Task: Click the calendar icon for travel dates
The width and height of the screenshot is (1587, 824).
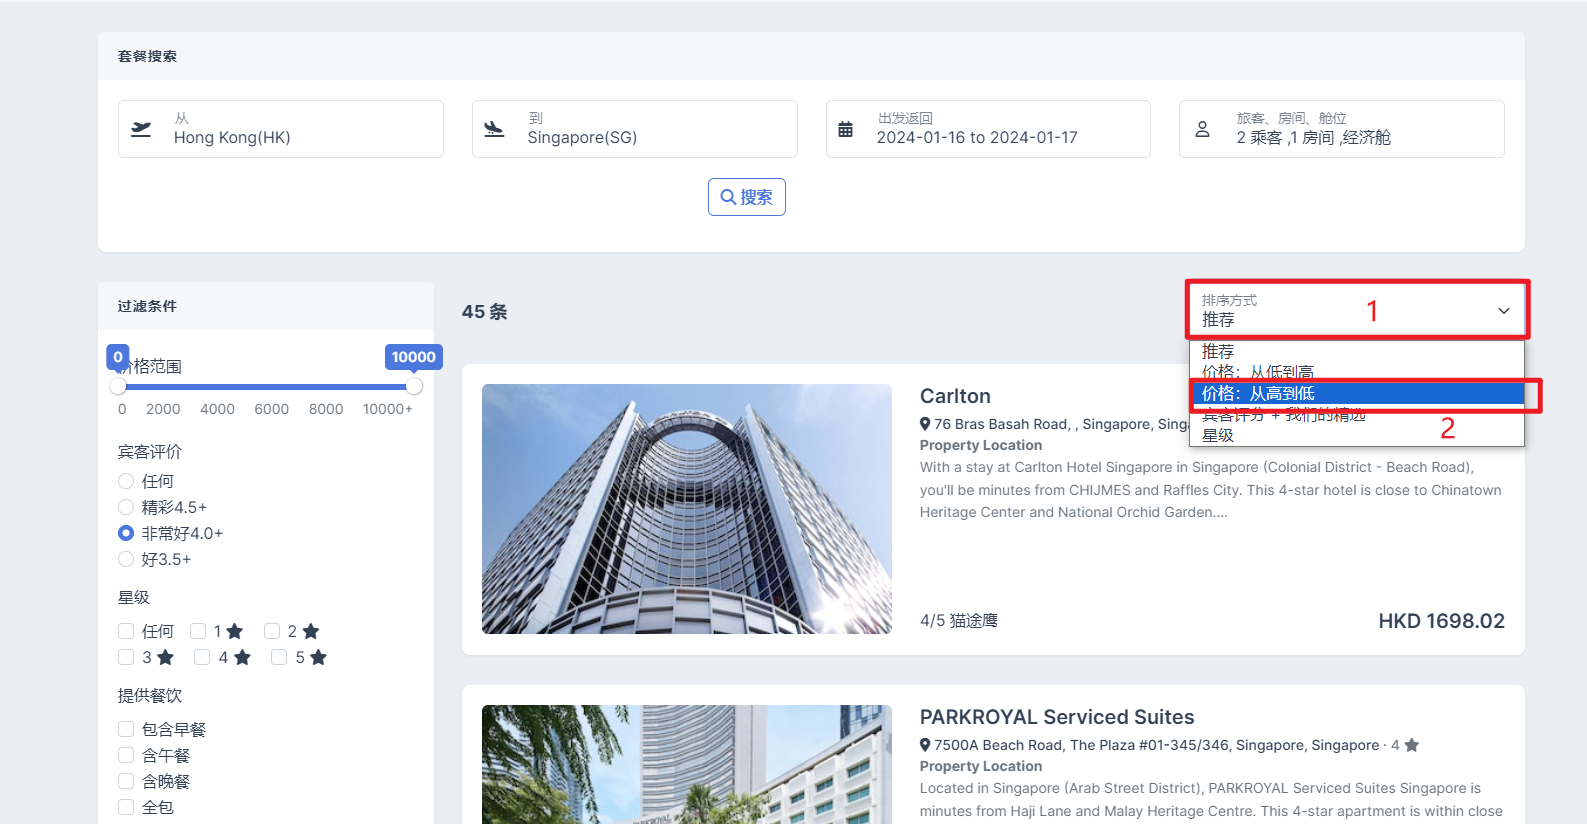Action: coord(845,129)
